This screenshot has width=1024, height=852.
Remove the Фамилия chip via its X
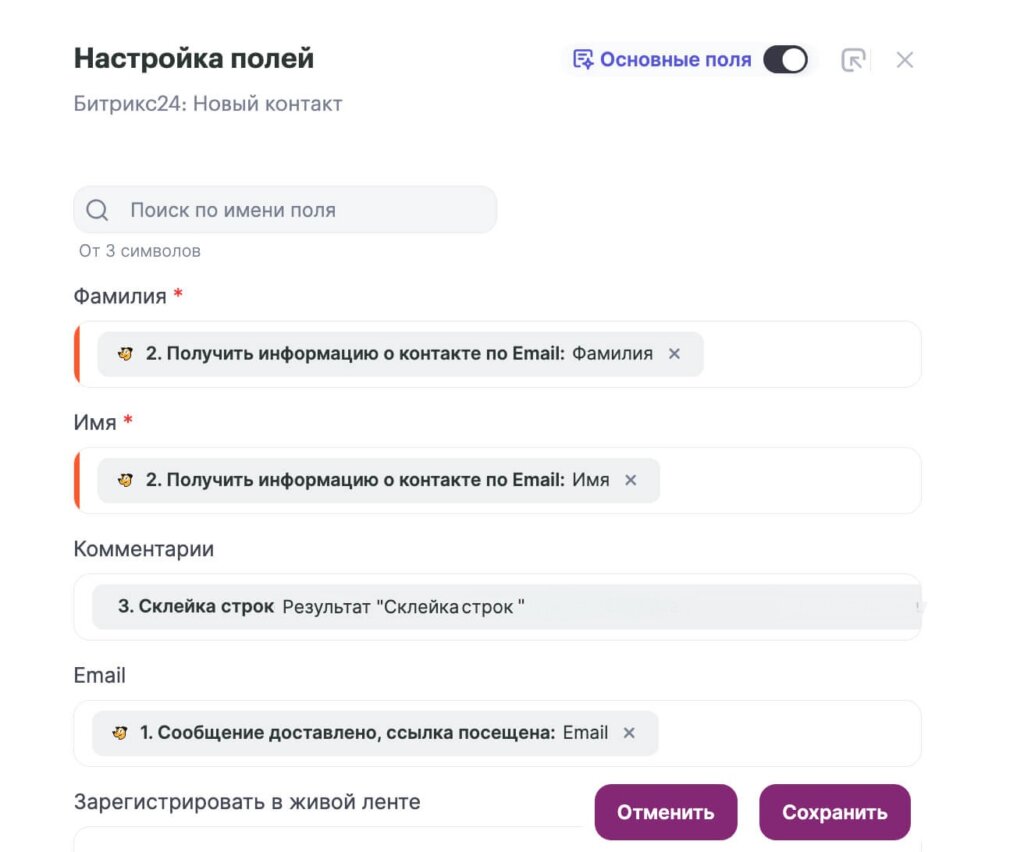click(x=675, y=354)
